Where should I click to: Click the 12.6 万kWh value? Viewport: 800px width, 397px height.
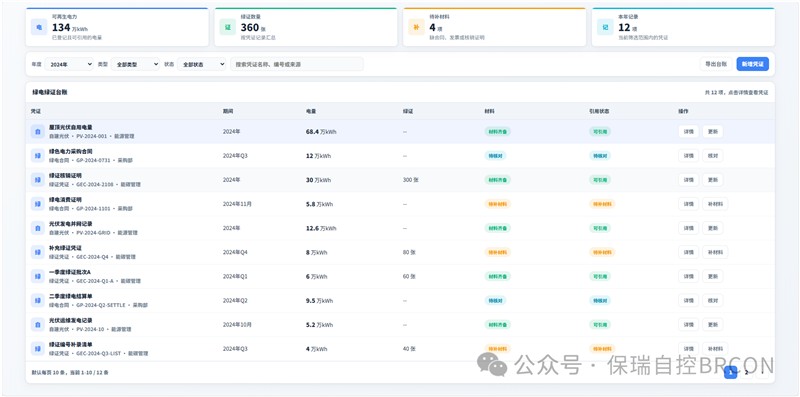[x=321, y=228]
